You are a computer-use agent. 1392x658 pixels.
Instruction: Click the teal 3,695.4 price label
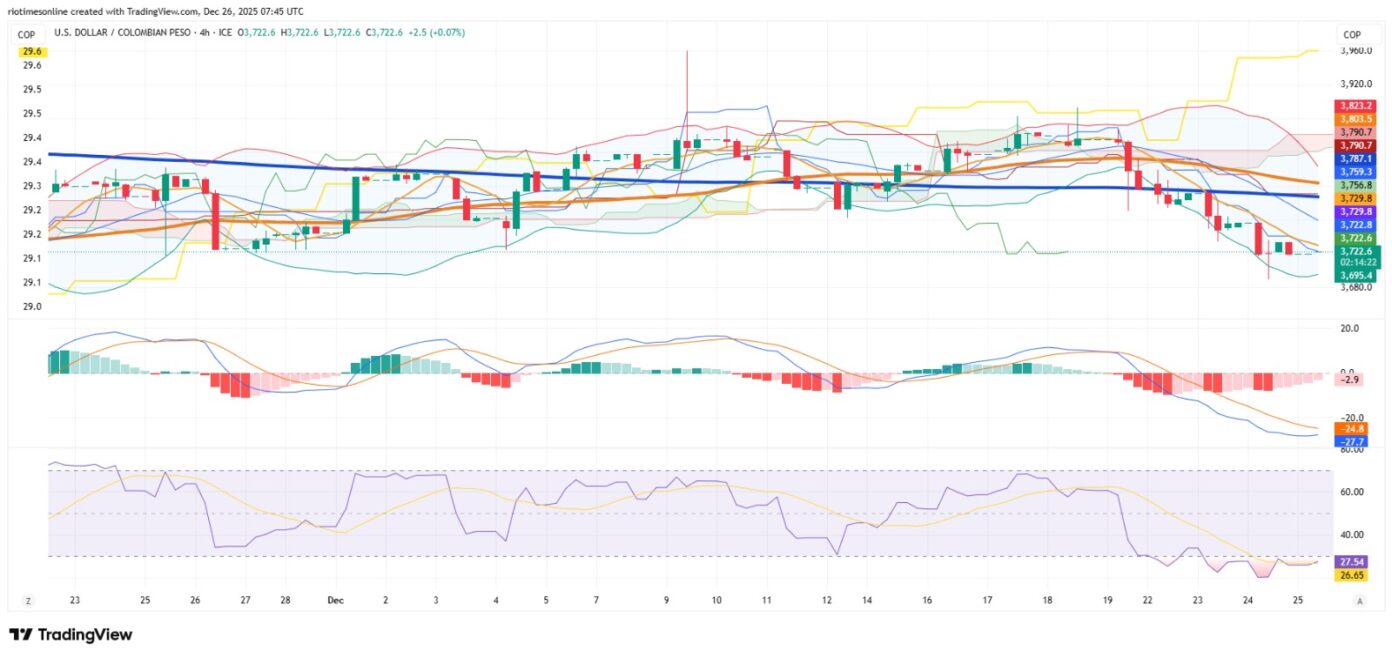pyautogui.click(x=1354, y=275)
